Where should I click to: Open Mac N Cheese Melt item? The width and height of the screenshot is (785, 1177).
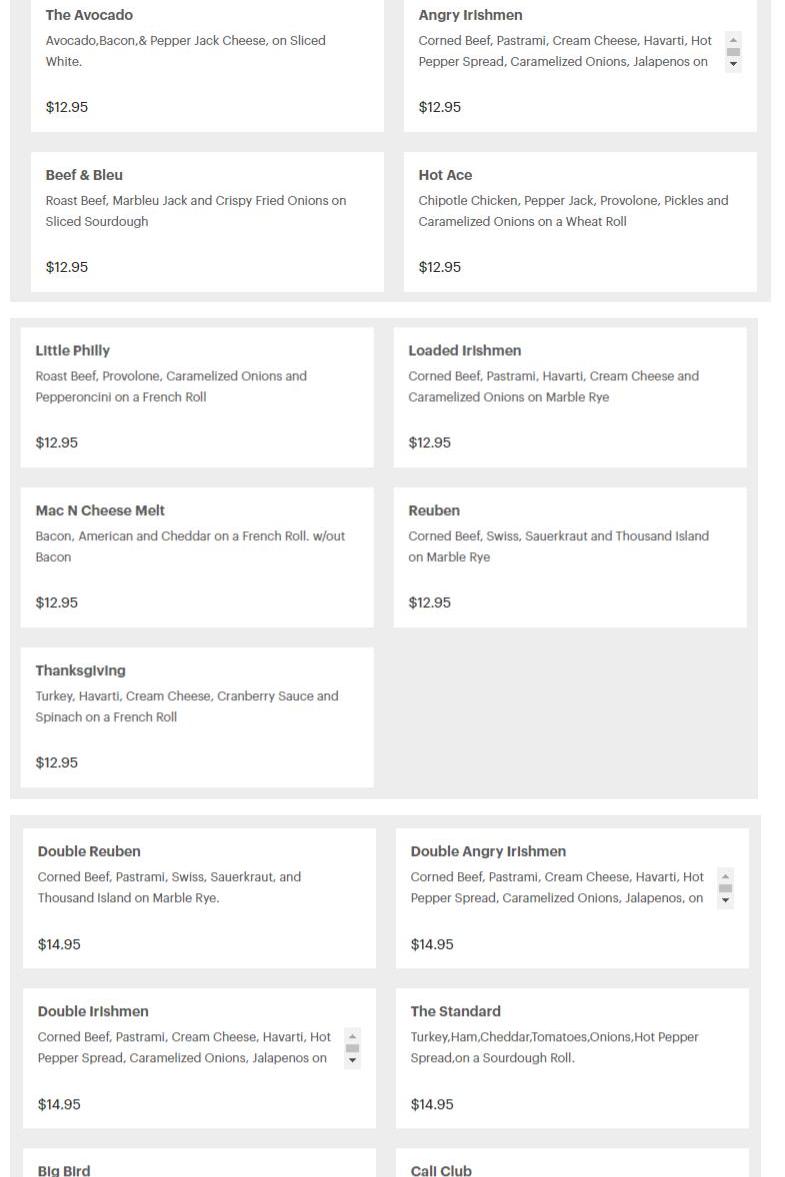tap(100, 511)
